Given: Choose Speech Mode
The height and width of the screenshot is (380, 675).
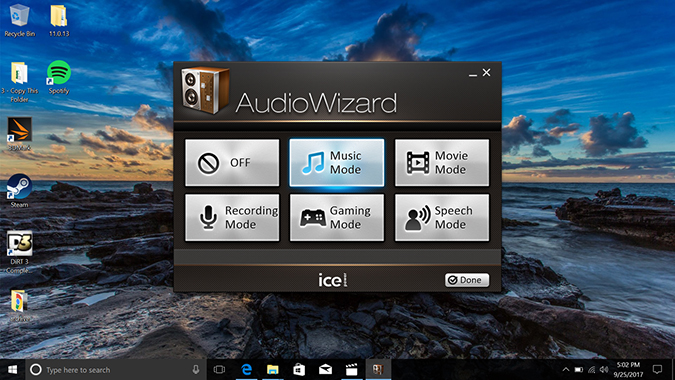Looking at the screenshot, I should coord(442,217).
